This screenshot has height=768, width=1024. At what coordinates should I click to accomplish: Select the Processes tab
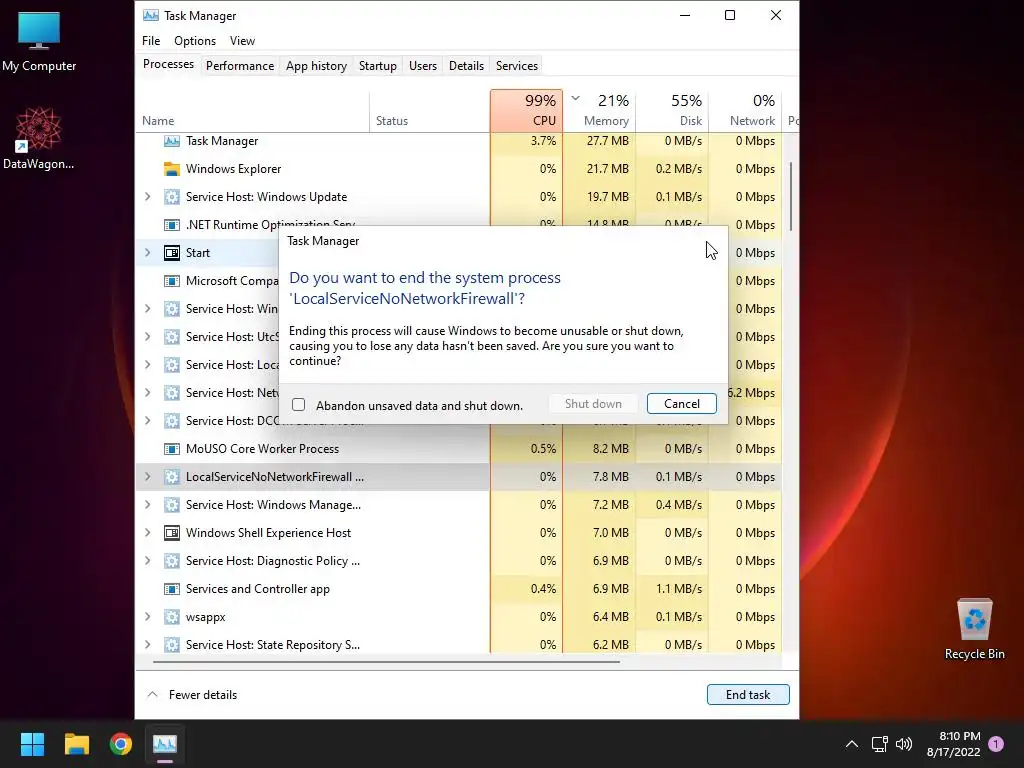coord(168,64)
